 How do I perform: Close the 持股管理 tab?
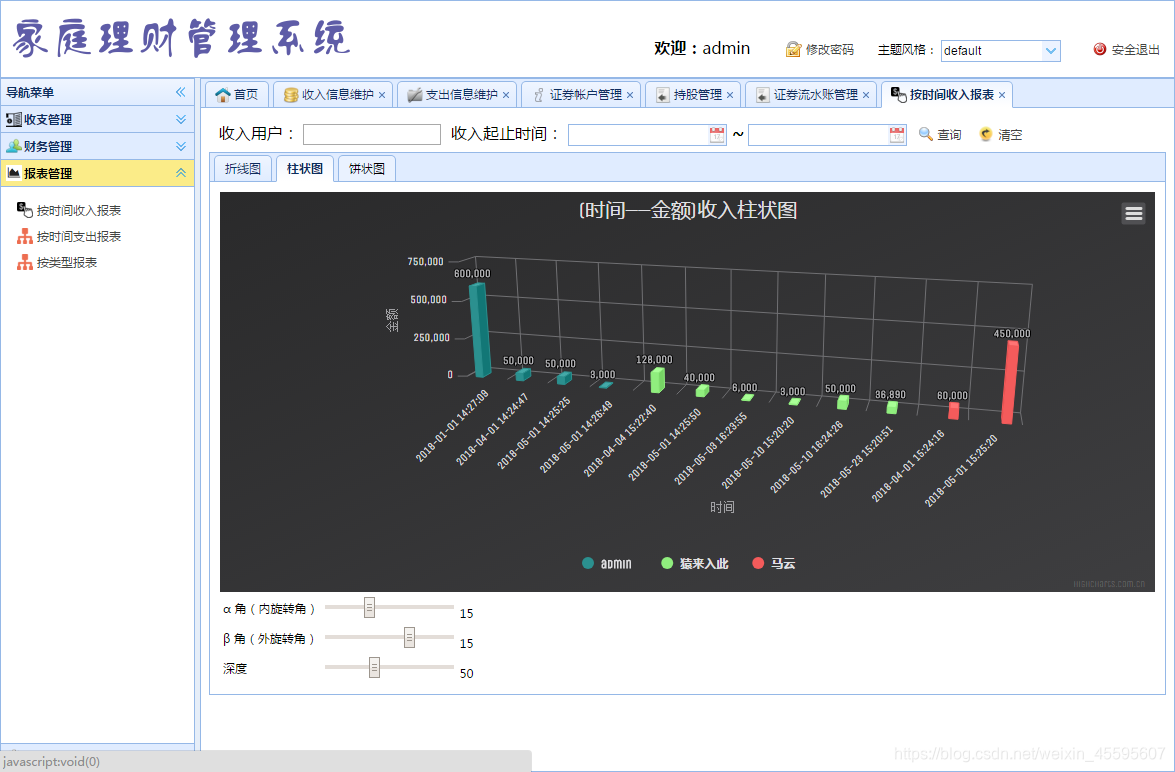[x=730, y=95]
